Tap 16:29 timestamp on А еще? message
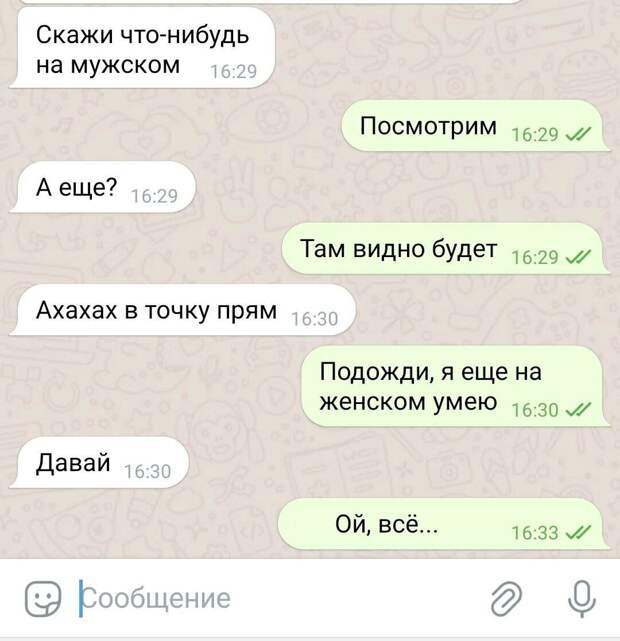This screenshot has width=620, height=641. pos(154,196)
